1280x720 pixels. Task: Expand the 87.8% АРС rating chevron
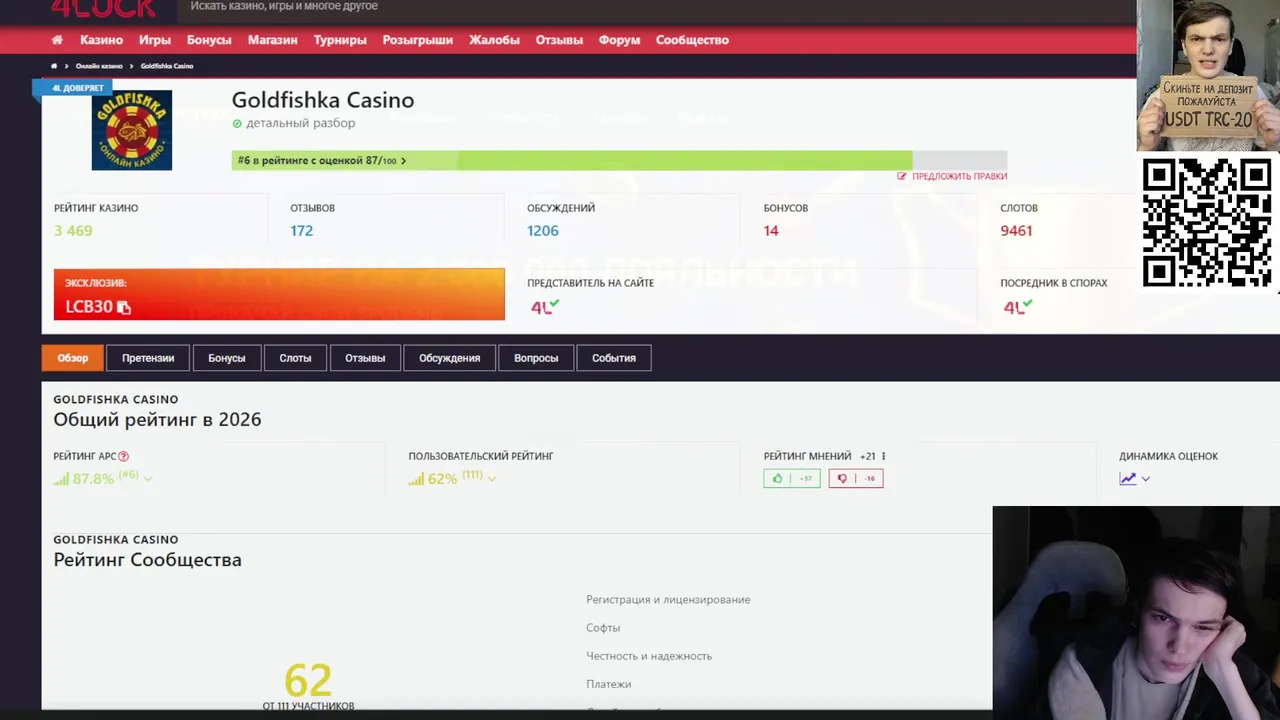coord(148,479)
